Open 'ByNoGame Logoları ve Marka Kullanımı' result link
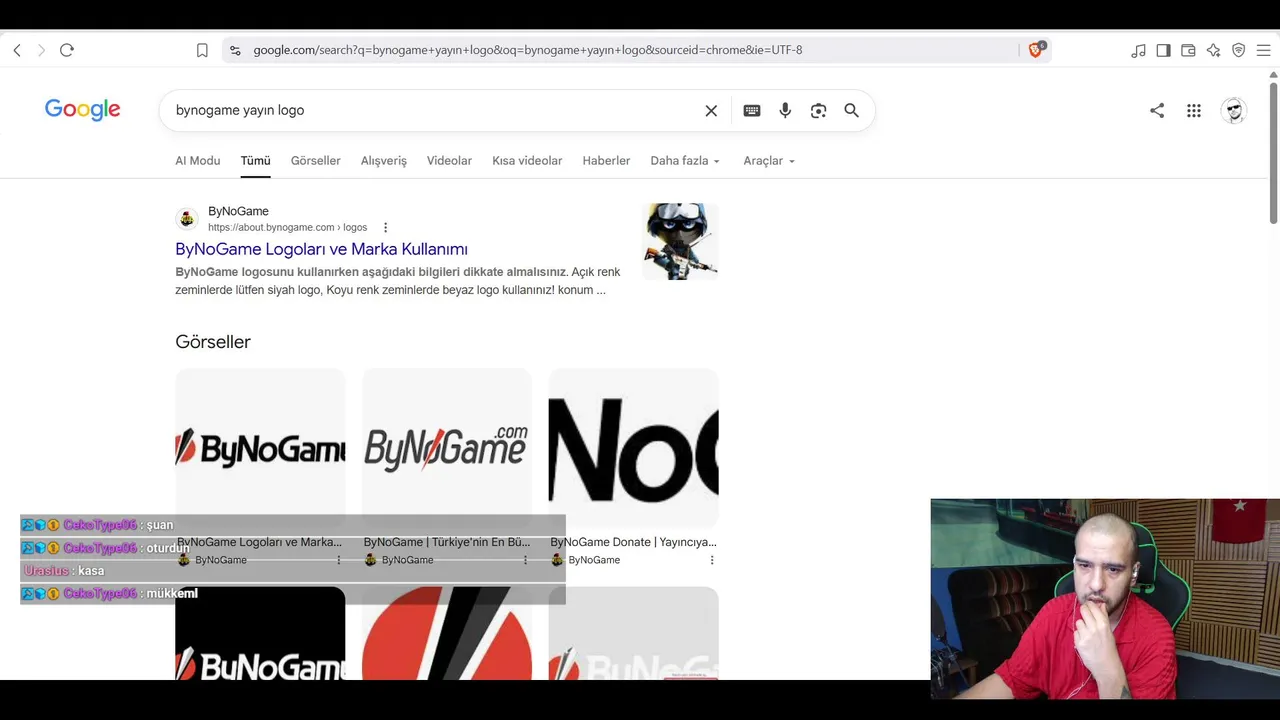Viewport: 1280px width, 720px height. tap(321, 249)
